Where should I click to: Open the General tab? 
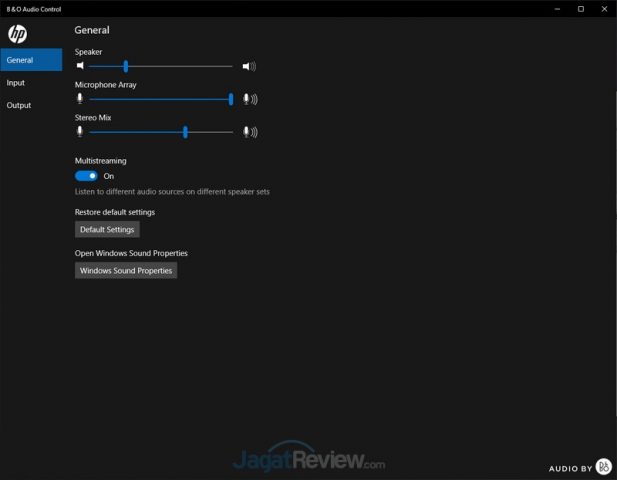(x=31, y=60)
